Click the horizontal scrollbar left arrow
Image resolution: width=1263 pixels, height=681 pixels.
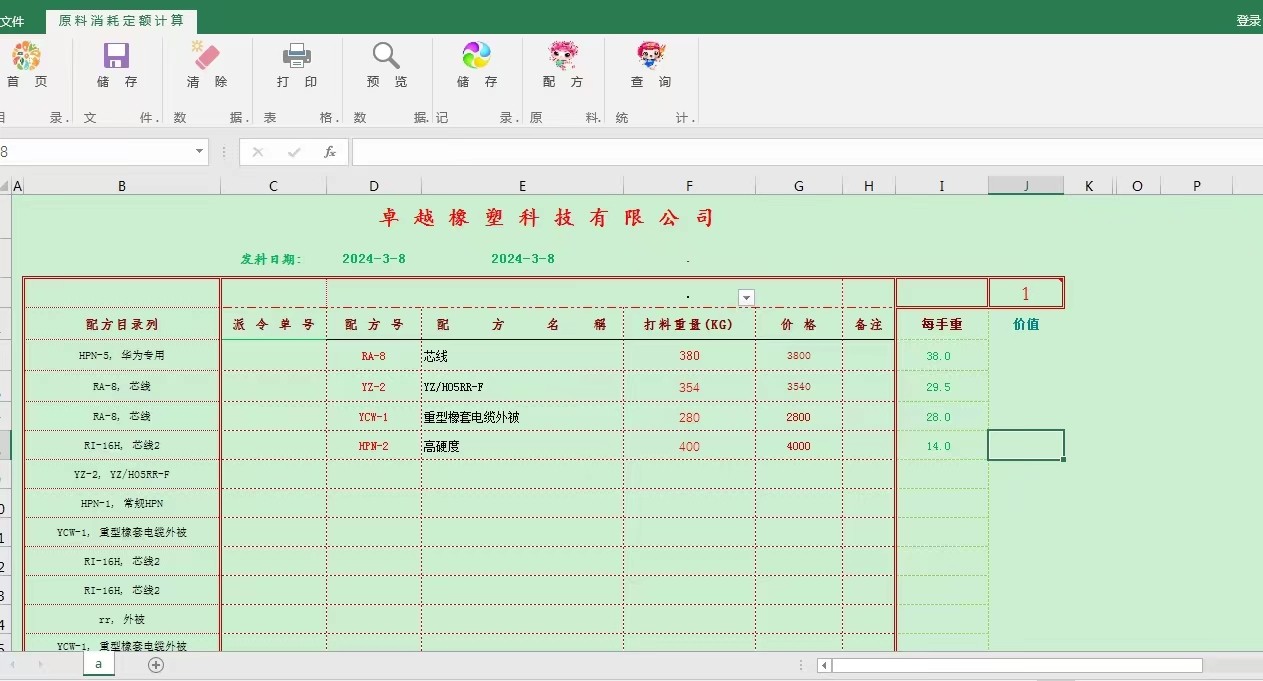824,665
